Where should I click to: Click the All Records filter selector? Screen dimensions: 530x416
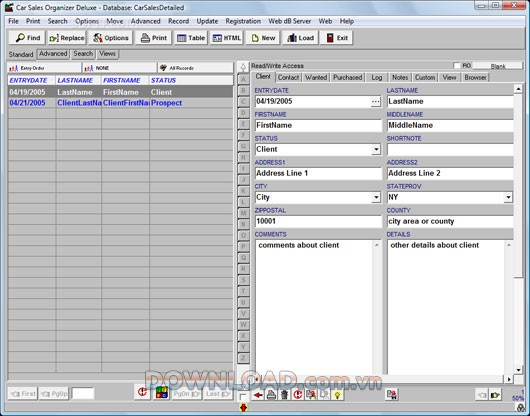195,68
